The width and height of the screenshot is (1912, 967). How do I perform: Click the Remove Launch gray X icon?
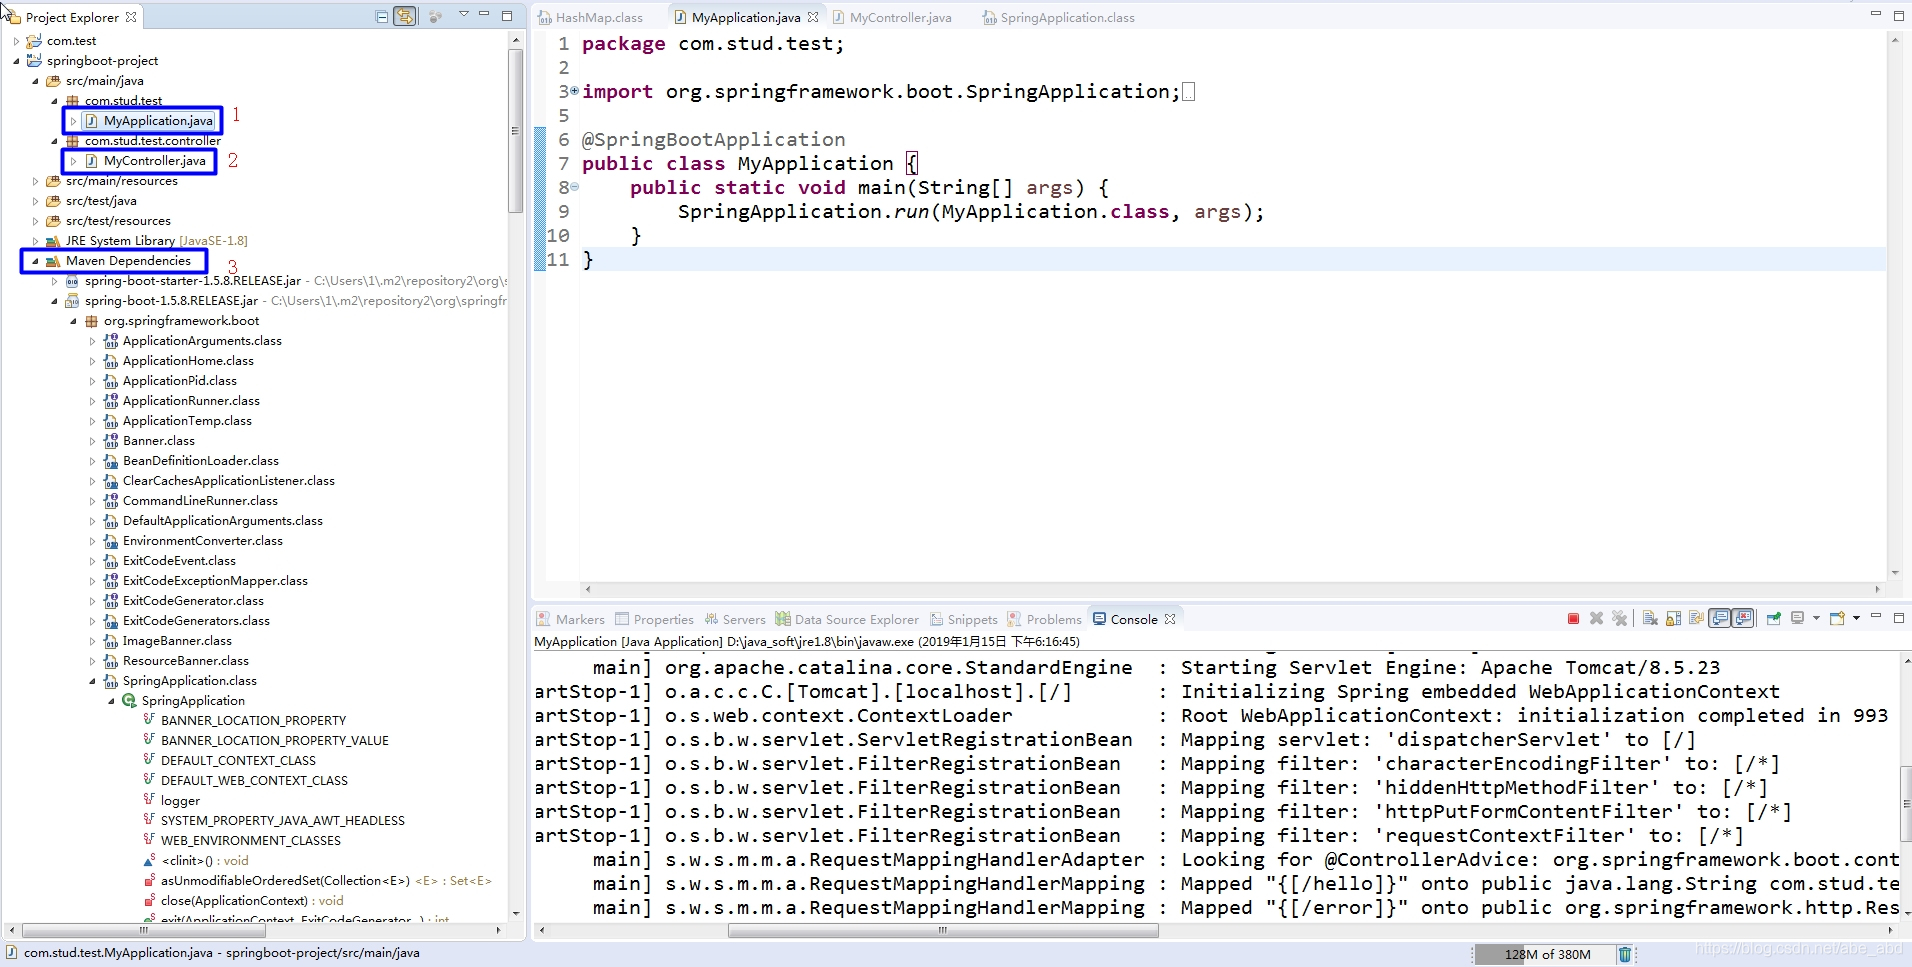coord(1596,618)
